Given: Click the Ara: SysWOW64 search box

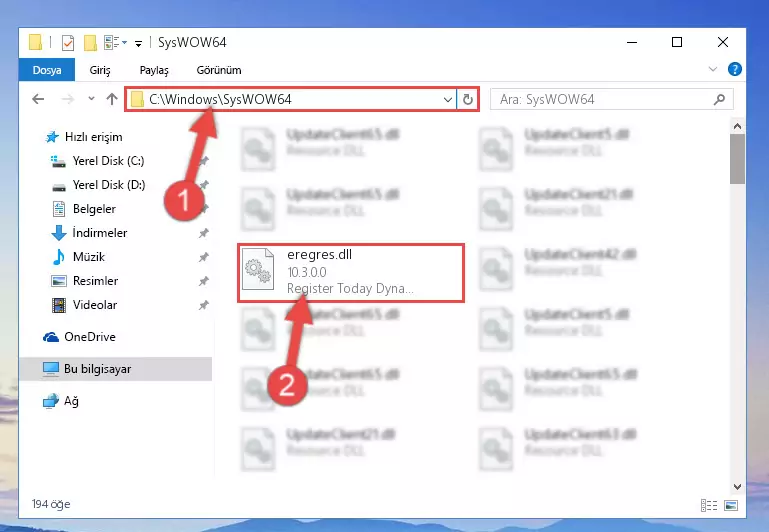Looking at the screenshot, I should pos(612,100).
